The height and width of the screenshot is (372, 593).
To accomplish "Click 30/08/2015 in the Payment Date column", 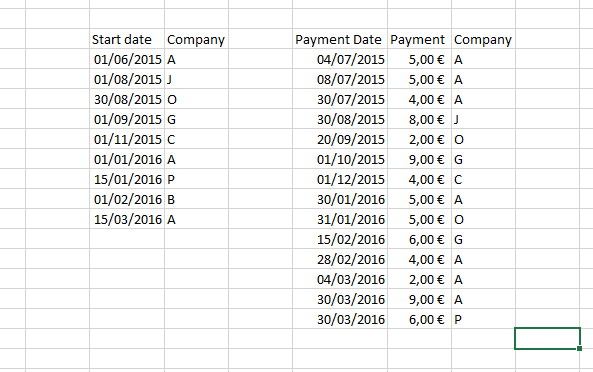I will pyautogui.click(x=340, y=119).
